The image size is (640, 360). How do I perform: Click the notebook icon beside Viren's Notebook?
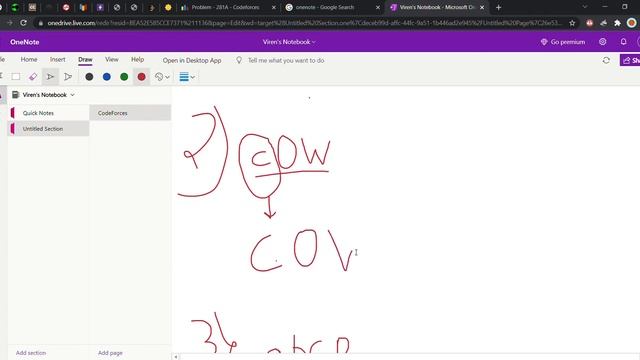(x=16, y=95)
